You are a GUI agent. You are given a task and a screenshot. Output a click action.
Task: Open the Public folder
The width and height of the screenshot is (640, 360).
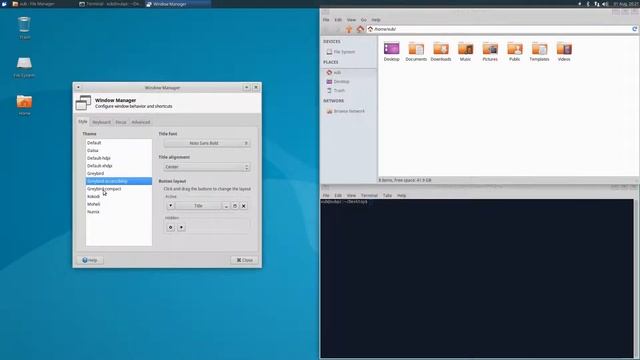point(515,51)
